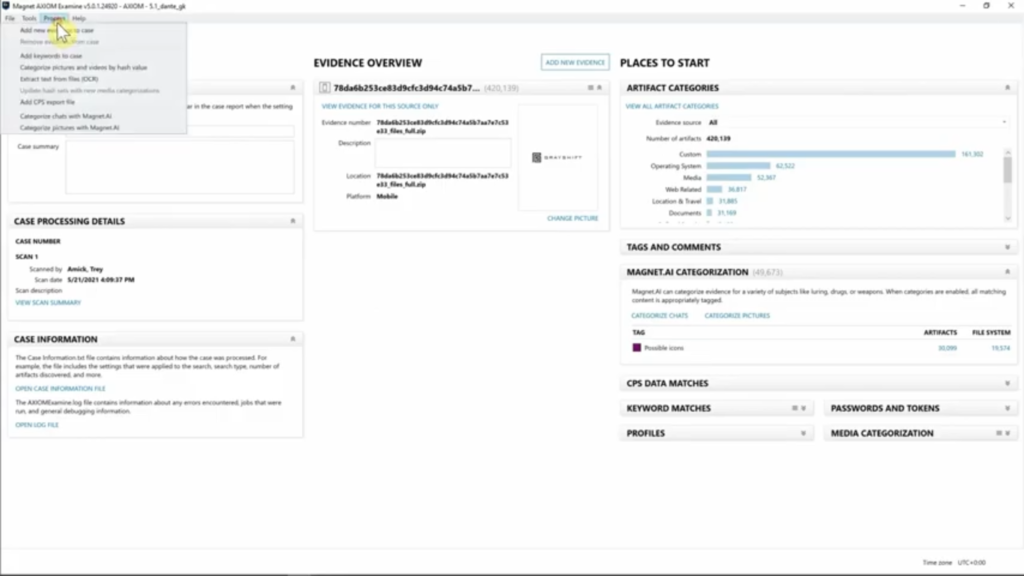Expand the PASSWORDS AND TOKENS panel

pyautogui.click(x=1007, y=408)
